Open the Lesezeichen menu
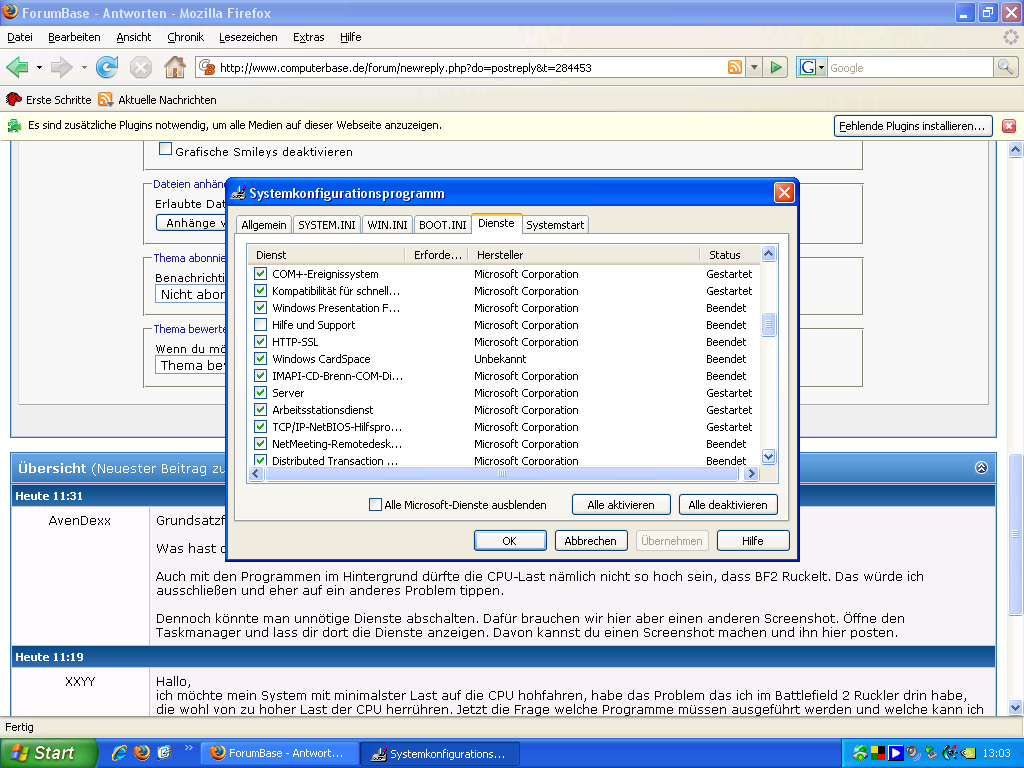The height and width of the screenshot is (768, 1024). tap(248, 37)
